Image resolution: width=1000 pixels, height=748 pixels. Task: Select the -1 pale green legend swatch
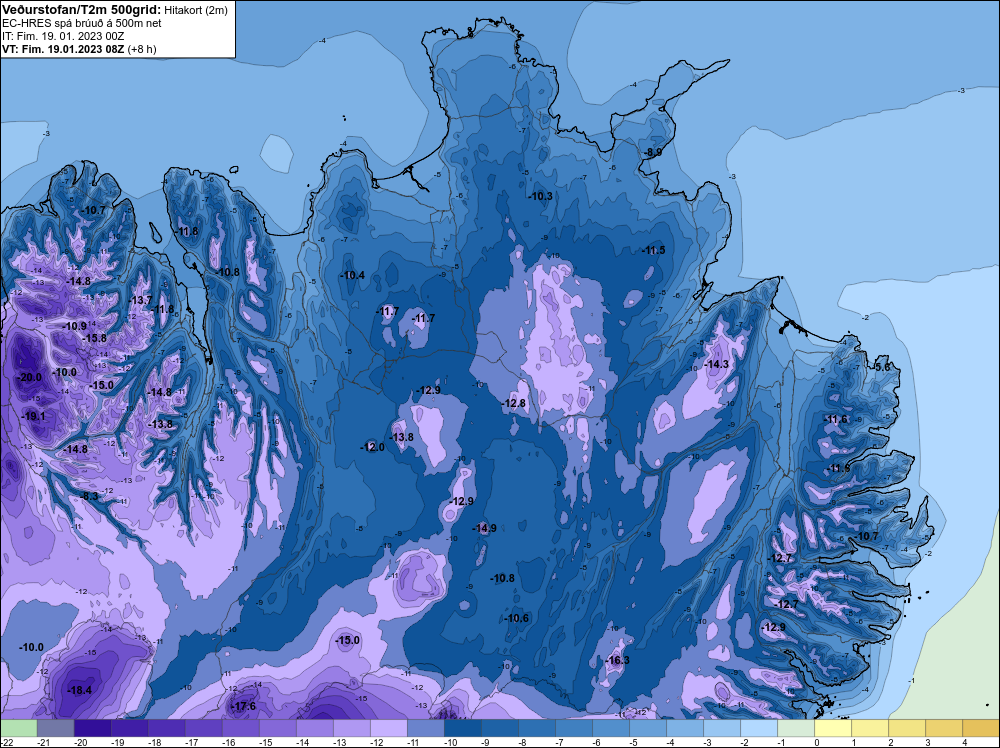point(795,728)
